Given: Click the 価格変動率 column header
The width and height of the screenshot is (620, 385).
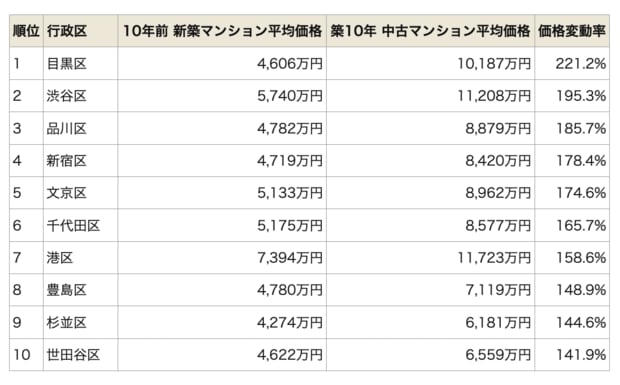Looking at the screenshot, I should [x=572, y=31].
